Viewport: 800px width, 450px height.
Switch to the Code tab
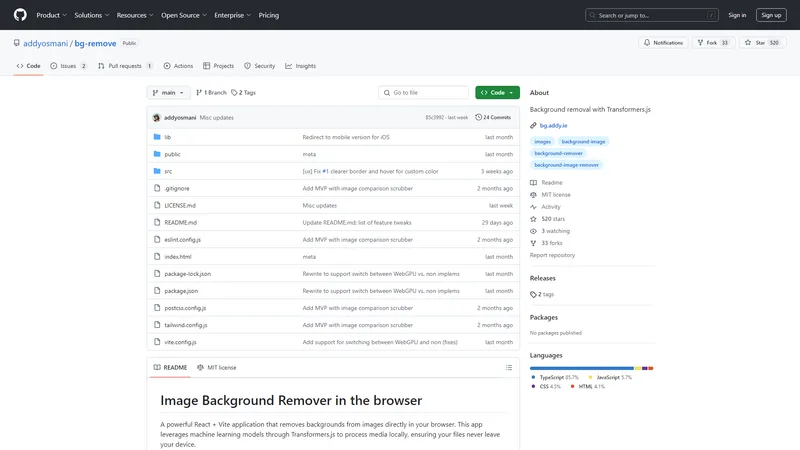click(29, 66)
